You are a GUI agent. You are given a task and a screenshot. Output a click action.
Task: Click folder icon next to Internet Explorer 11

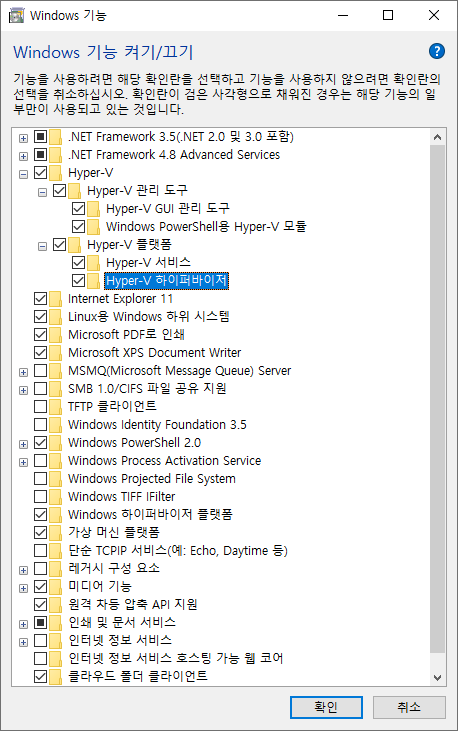(56, 298)
